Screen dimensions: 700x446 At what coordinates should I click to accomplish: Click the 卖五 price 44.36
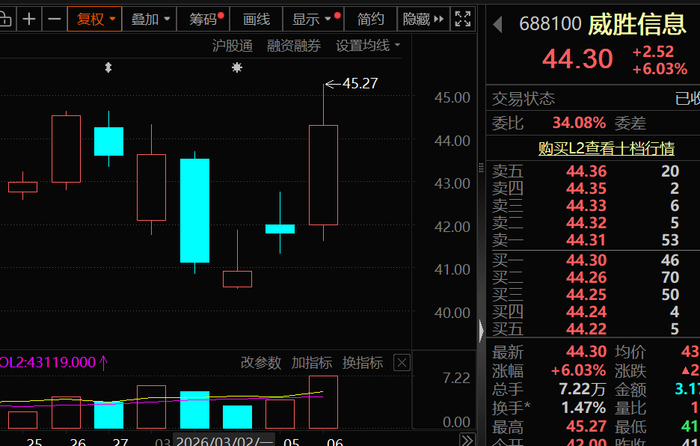point(586,171)
